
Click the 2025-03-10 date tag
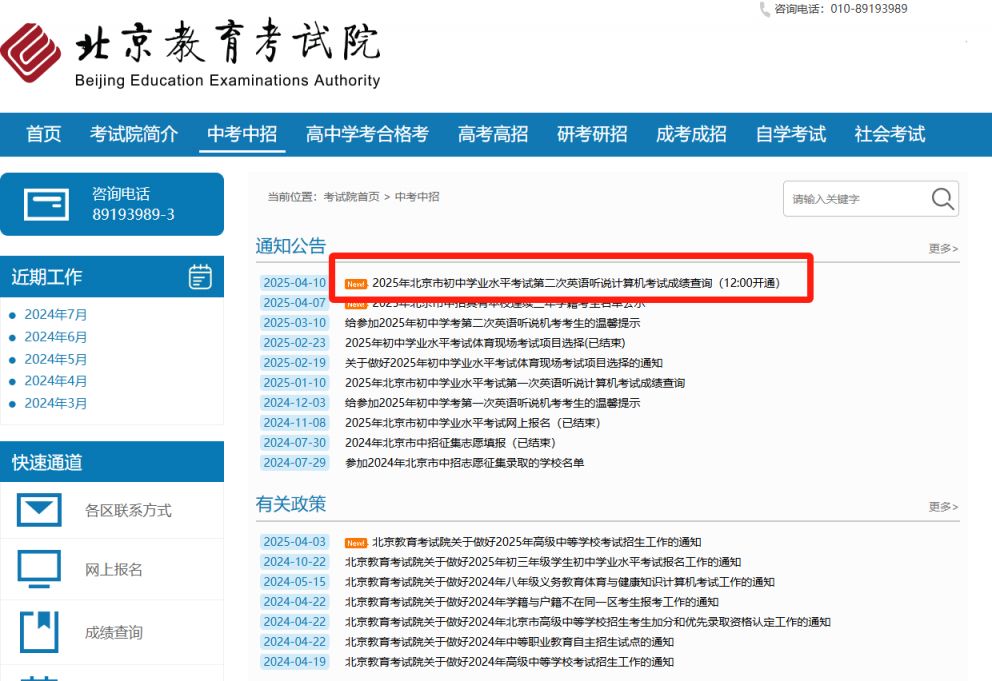(295, 323)
